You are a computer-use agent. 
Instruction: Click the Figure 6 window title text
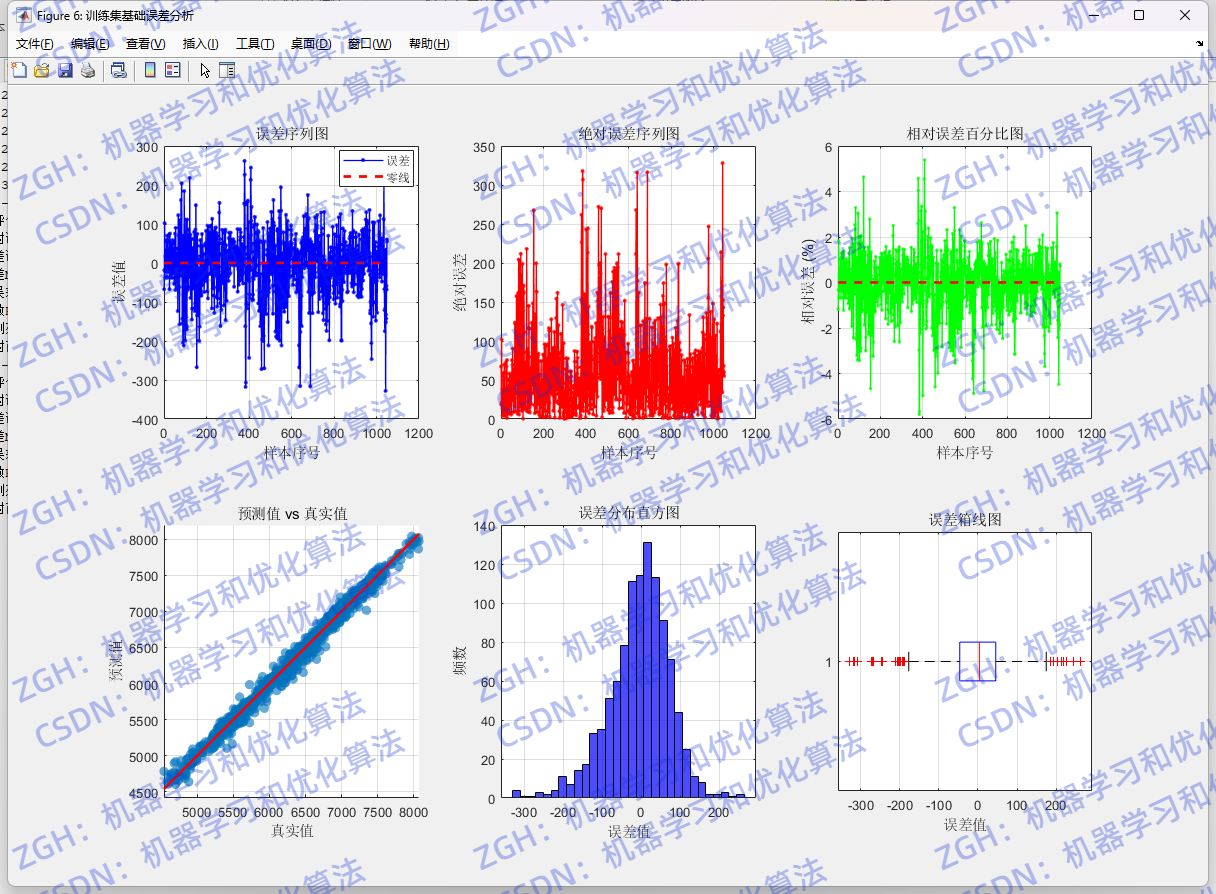pos(116,16)
